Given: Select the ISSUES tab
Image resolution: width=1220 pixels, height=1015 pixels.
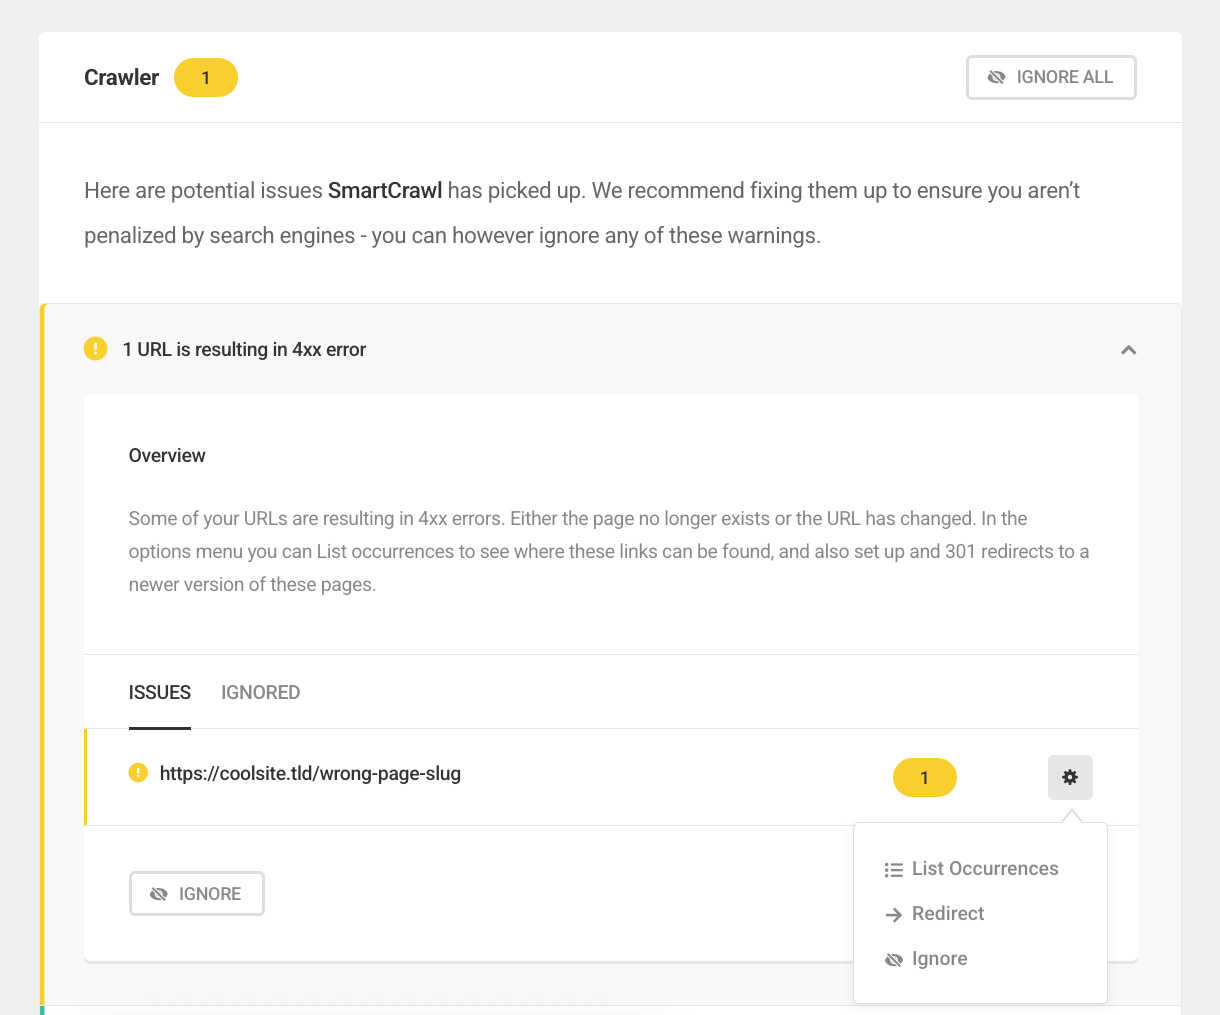Looking at the screenshot, I should 159,692.
